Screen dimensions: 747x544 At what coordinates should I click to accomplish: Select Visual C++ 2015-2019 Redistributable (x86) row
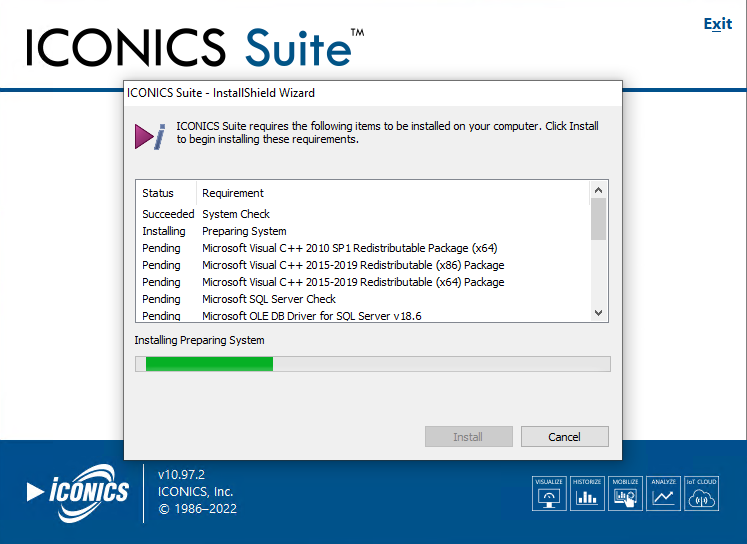coord(363,265)
